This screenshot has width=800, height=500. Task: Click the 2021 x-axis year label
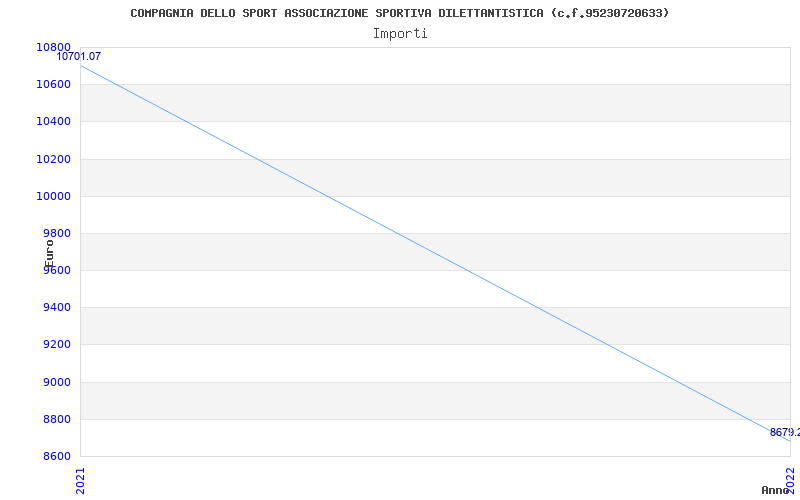(x=81, y=479)
